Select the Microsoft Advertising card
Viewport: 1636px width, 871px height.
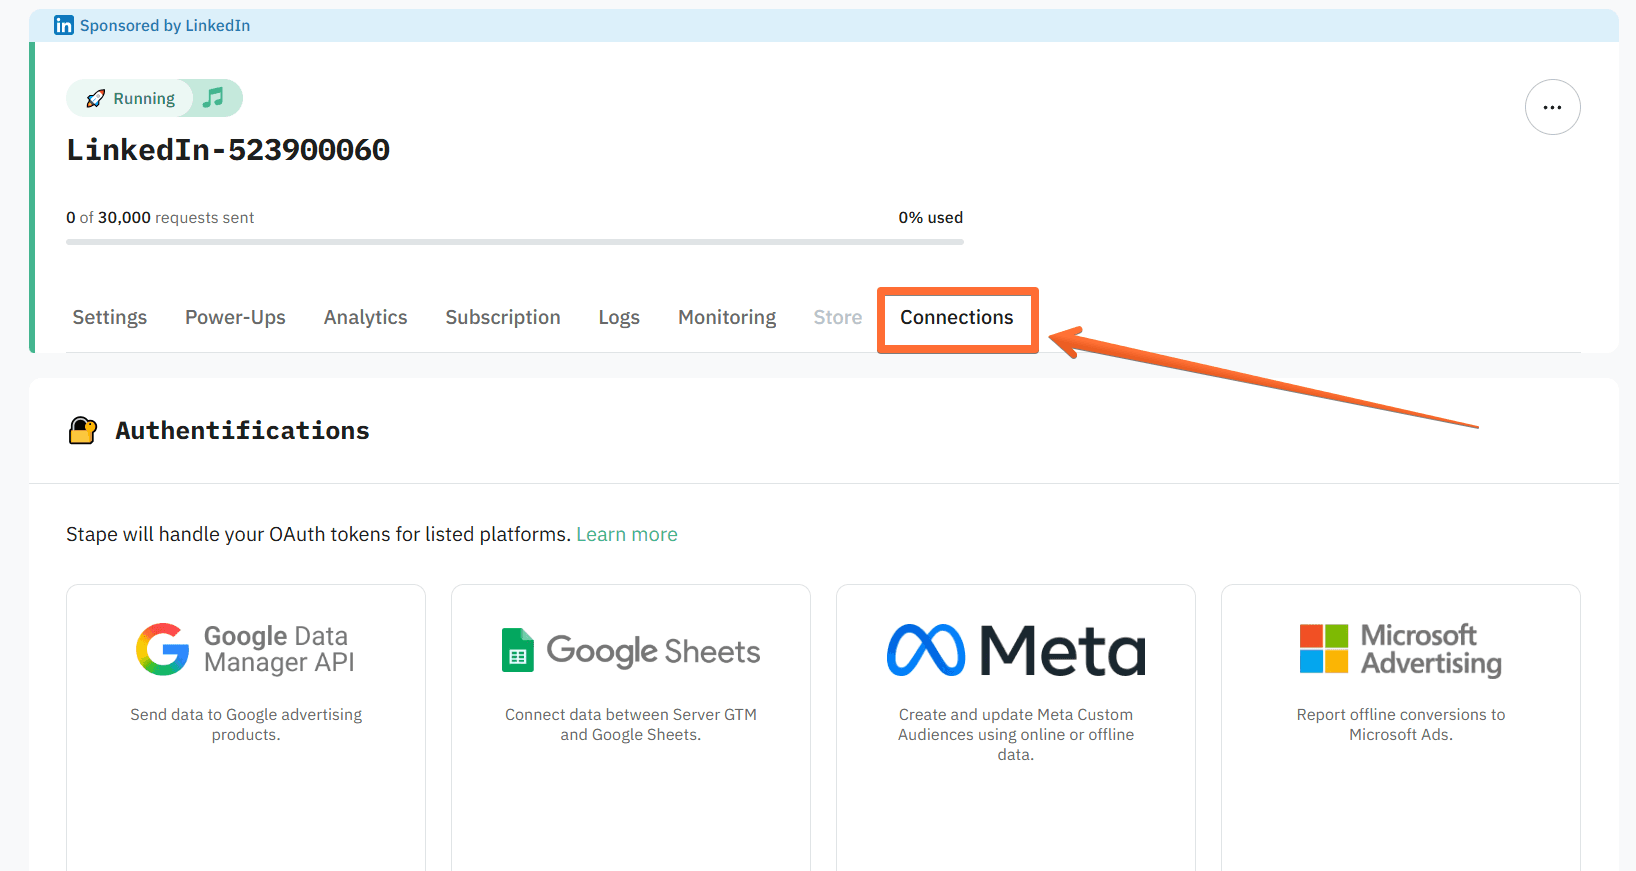point(1401,728)
